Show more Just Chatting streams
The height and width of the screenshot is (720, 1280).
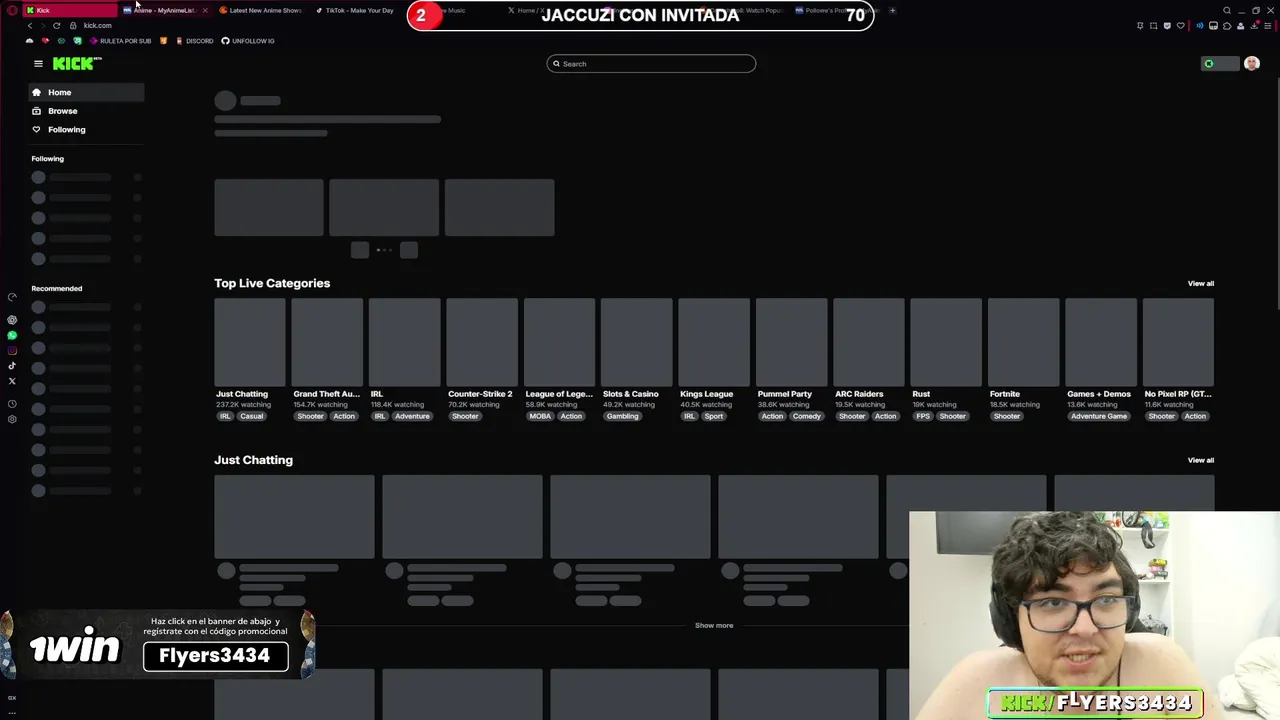714,626
